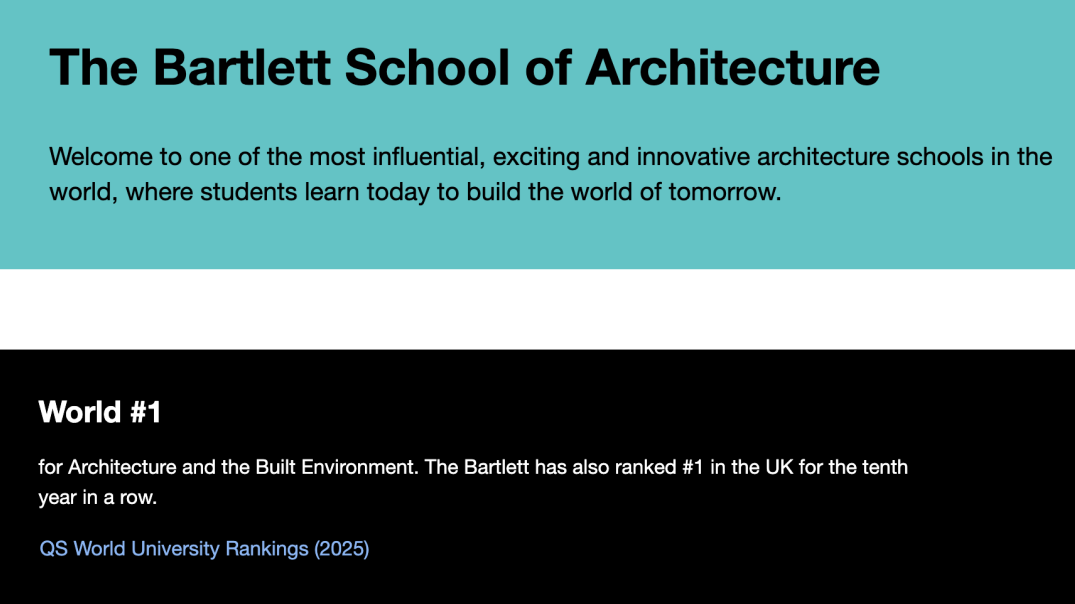This screenshot has height=604, width=1075.
Task: Open the QS World University Rankings (2025) link
Action: tap(204, 548)
